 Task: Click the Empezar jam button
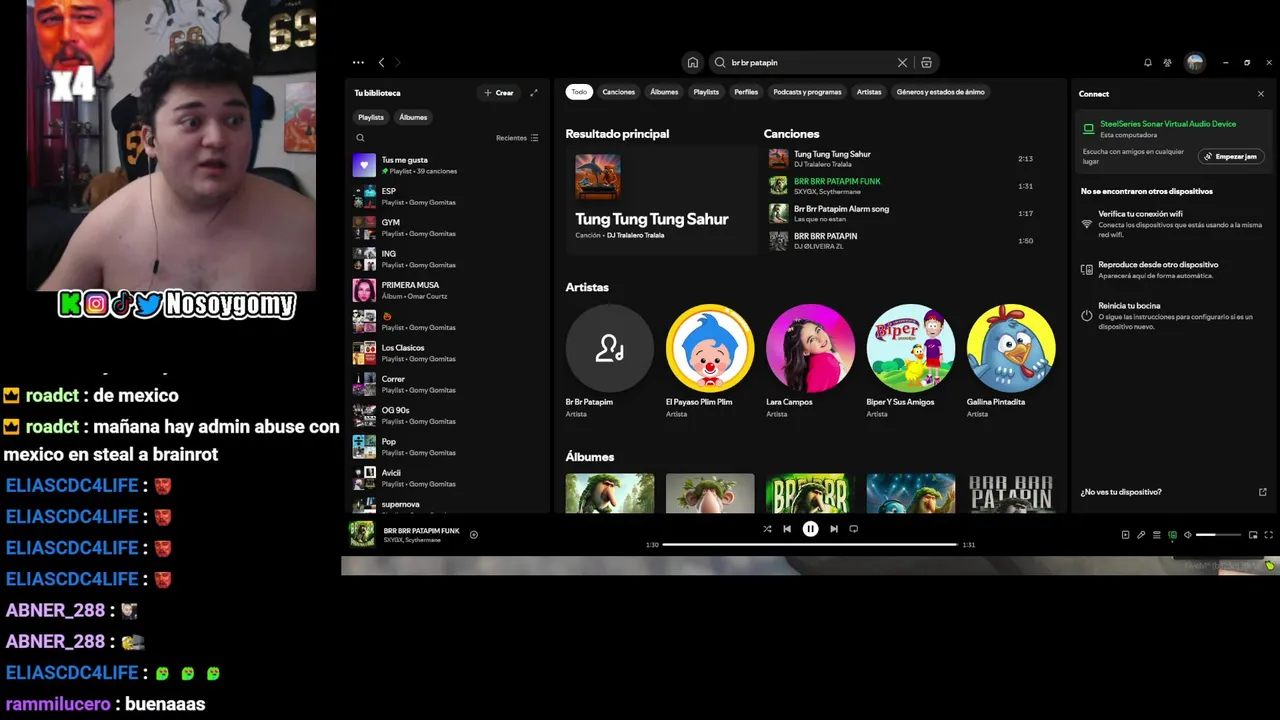(1231, 156)
